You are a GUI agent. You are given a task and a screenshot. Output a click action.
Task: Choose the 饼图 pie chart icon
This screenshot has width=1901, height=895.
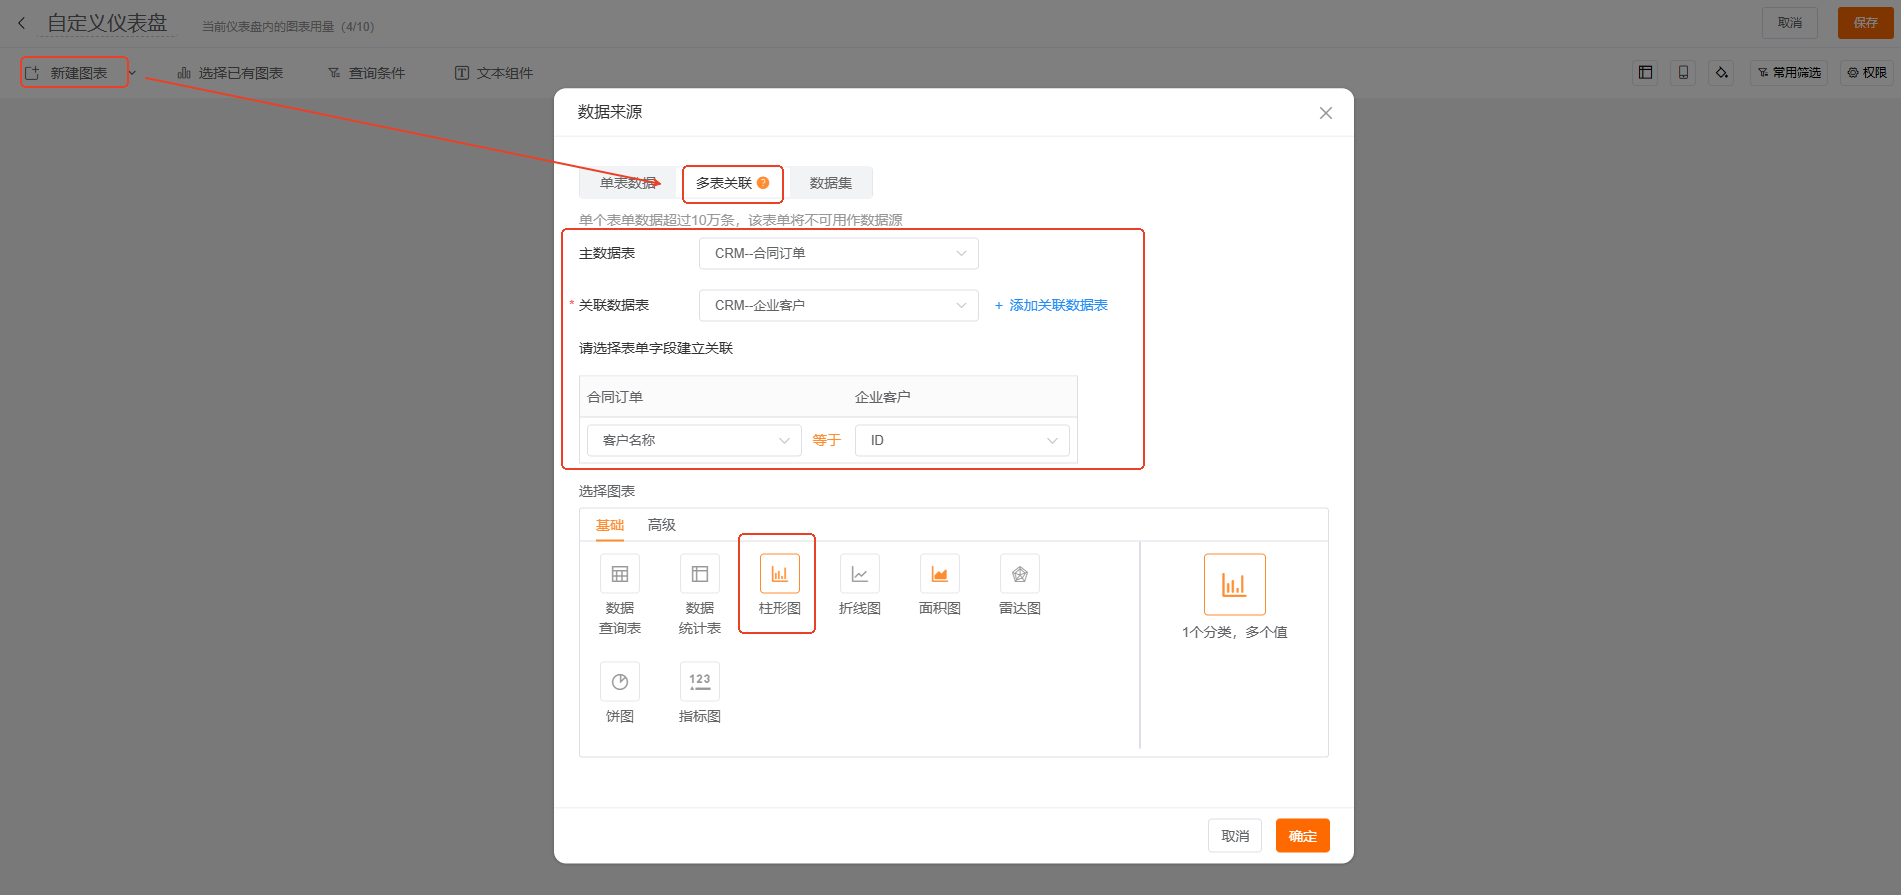pyautogui.click(x=619, y=682)
